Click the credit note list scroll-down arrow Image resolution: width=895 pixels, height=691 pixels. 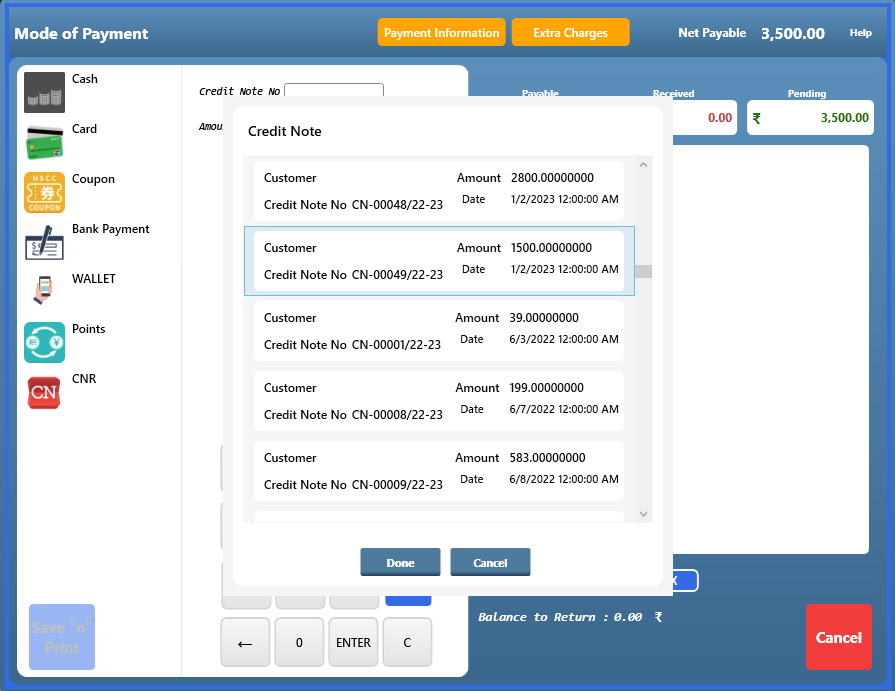pos(643,514)
